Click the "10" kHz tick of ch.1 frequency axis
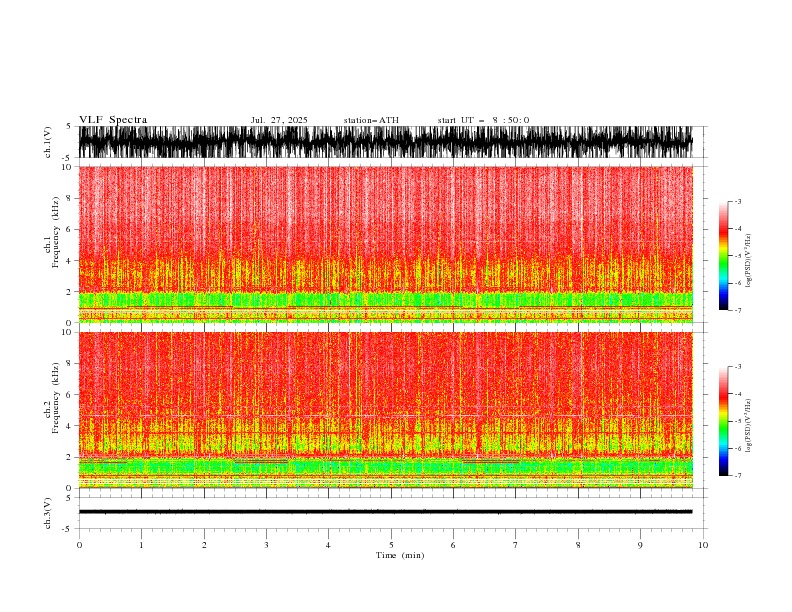Image resolution: width=792 pixels, height=612 pixels. [x=67, y=167]
